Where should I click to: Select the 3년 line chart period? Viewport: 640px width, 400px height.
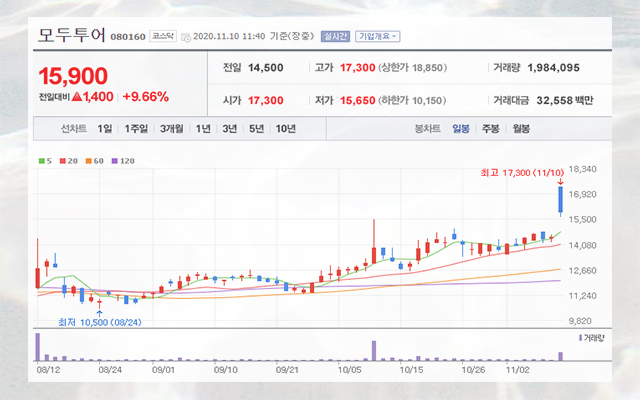[230, 129]
